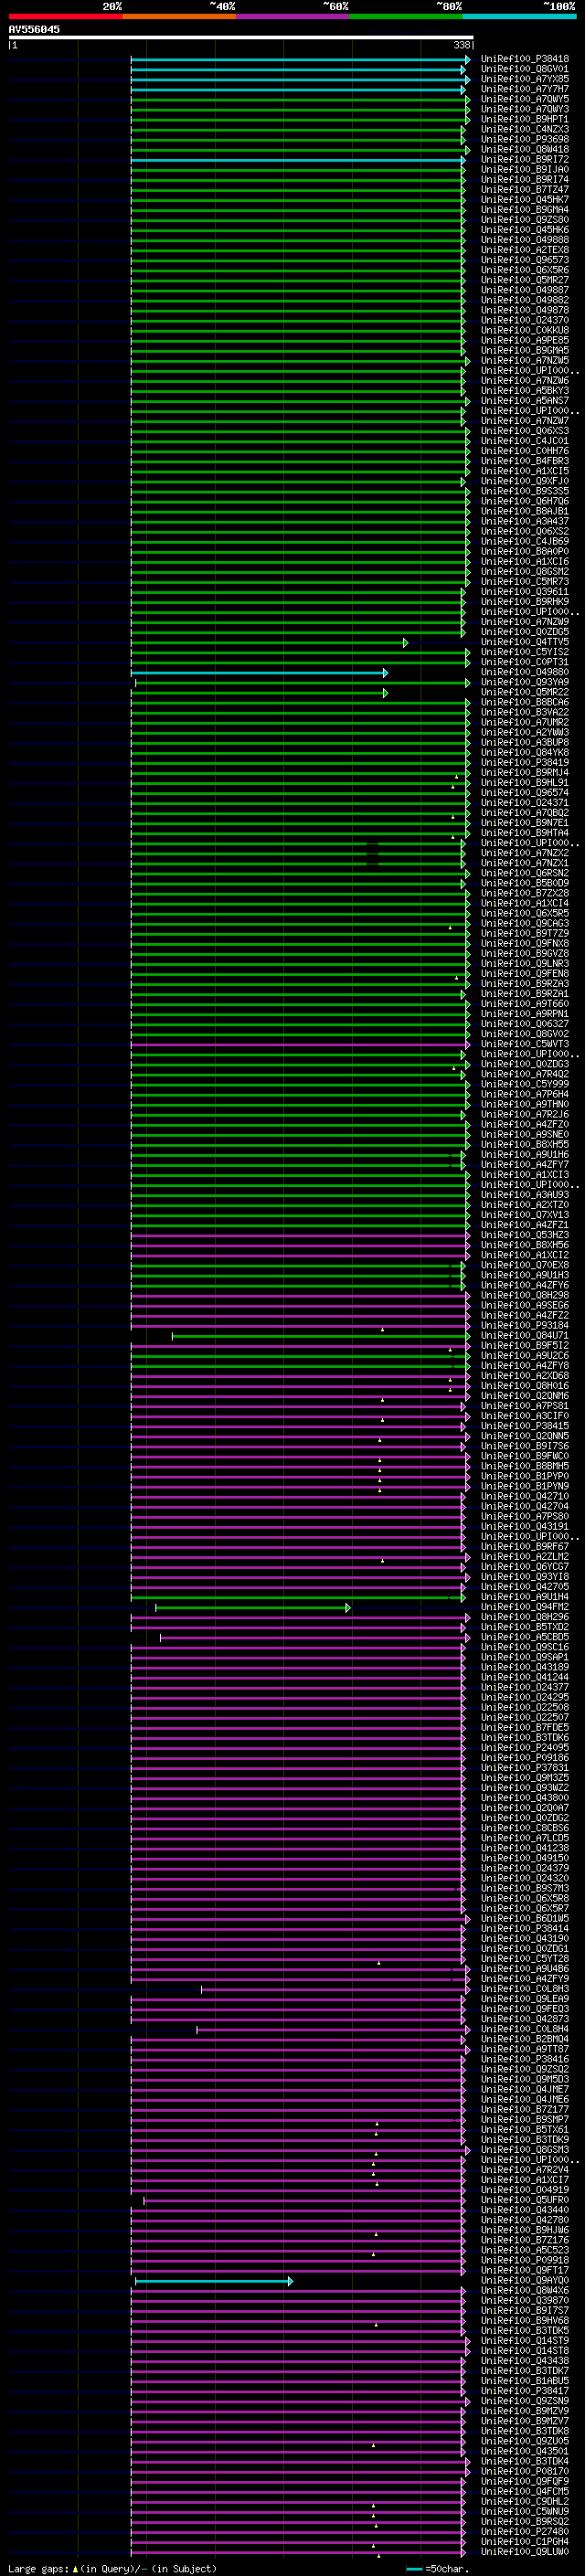This screenshot has height=2576, width=585.
Task: Select the UniRef100_A5BKY3 label
Action: click(524, 391)
